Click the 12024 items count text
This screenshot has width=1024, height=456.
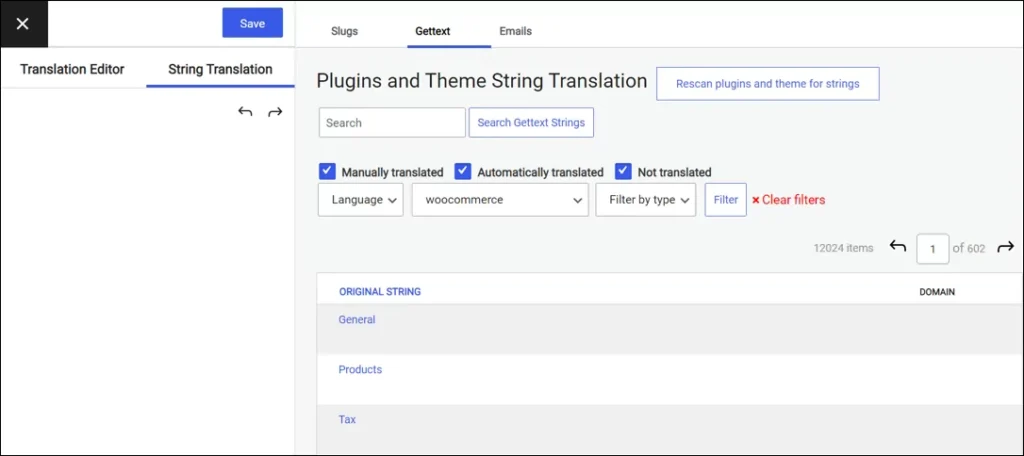pos(843,248)
